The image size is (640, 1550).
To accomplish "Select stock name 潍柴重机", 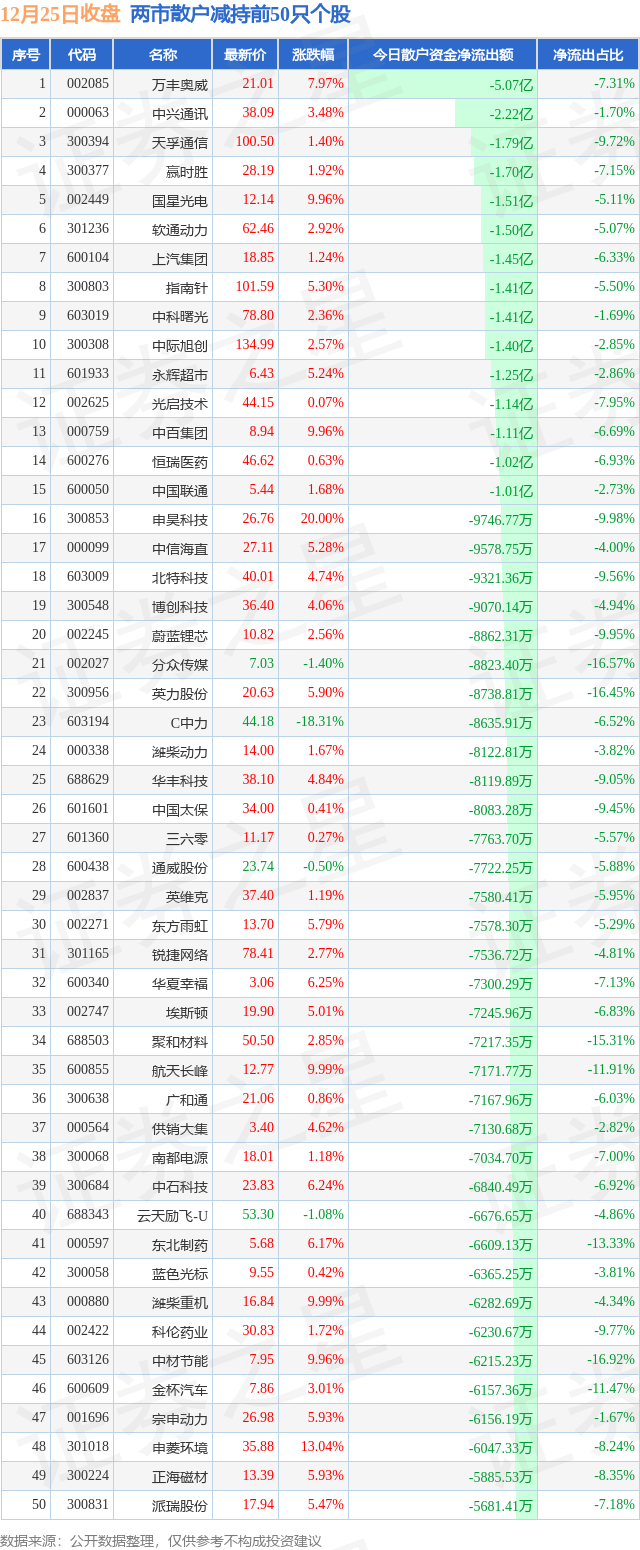I will (180, 1302).
